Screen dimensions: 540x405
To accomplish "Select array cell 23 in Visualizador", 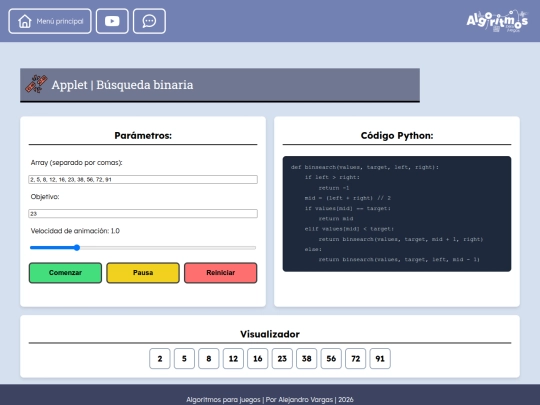I will (282, 359).
